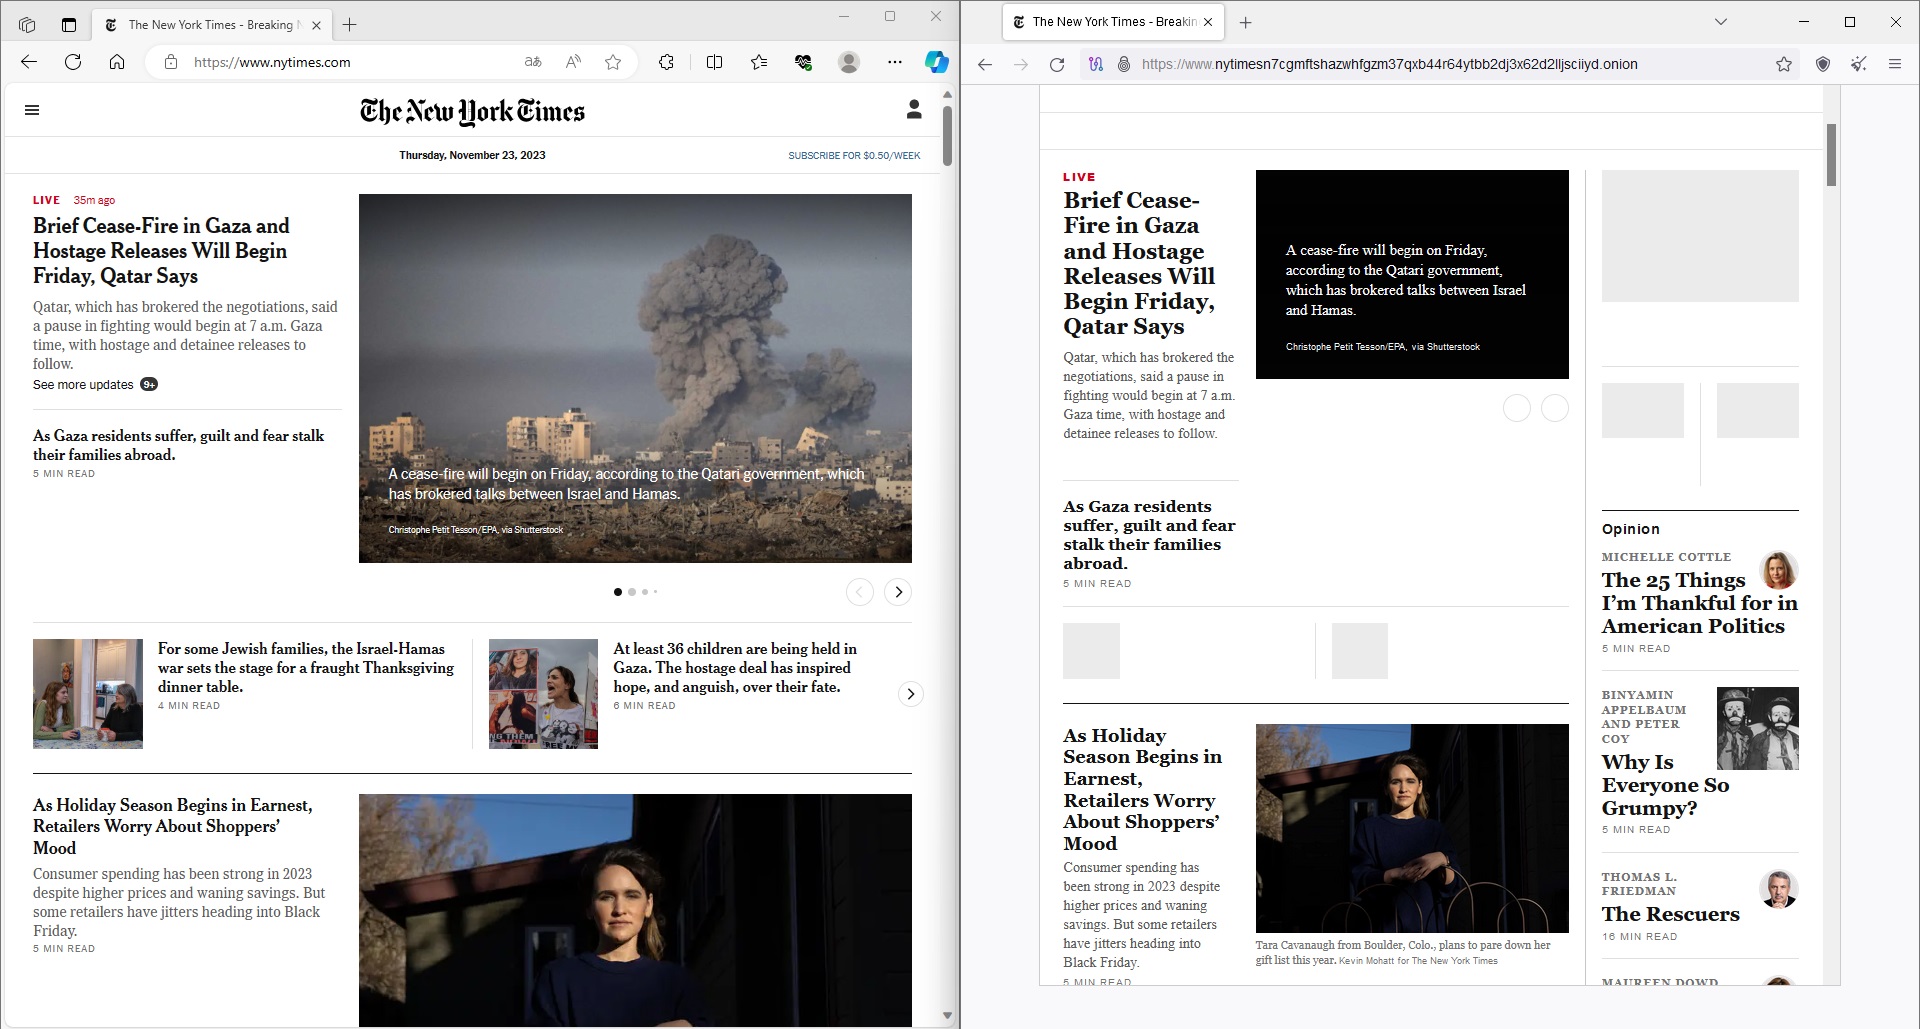Image resolution: width=1920 pixels, height=1029 pixels.
Task: Close the New York Times tab in Tor
Action: click(1208, 22)
